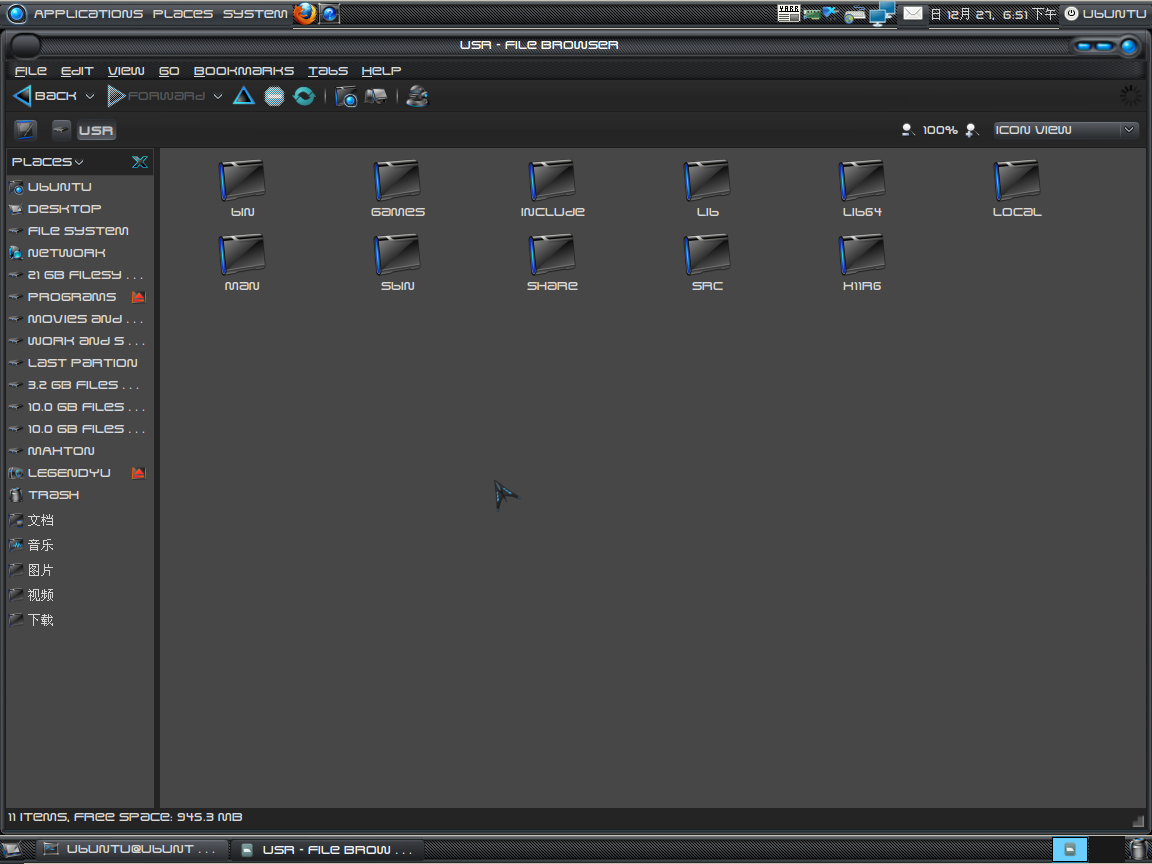This screenshot has height=864, width=1152.
Task: Go up to the parent folder
Action: (244, 96)
